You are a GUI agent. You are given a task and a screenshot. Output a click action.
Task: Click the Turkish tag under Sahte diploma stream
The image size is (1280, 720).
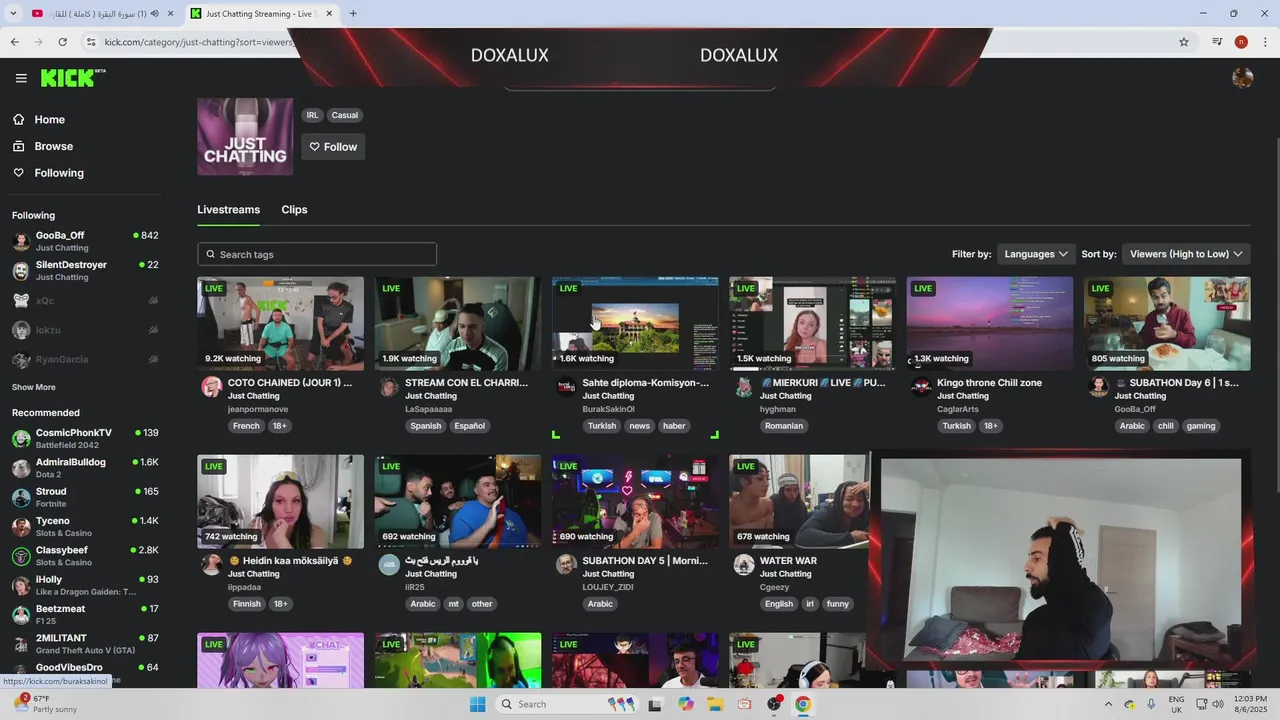[x=602, y=426]
